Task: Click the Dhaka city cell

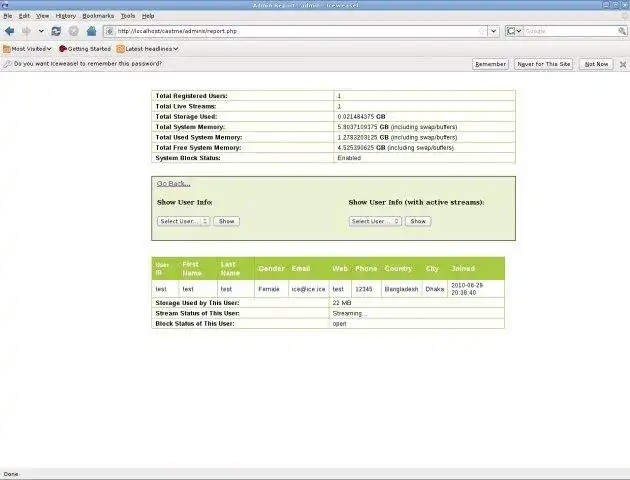Action: 435,289
